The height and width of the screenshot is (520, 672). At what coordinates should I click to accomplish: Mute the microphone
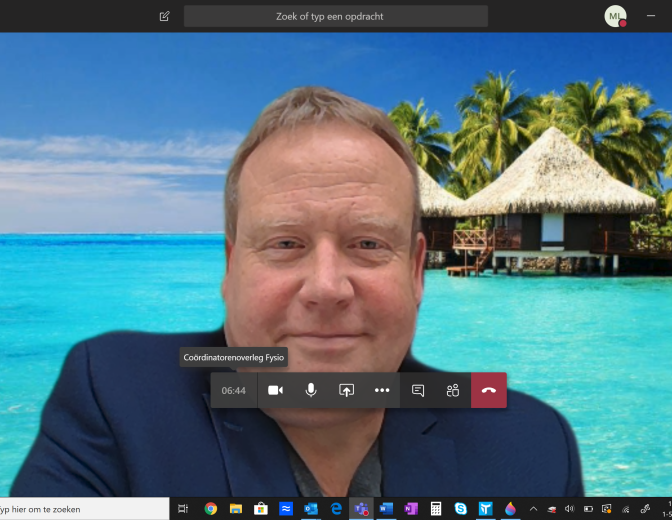pos(311,390)
